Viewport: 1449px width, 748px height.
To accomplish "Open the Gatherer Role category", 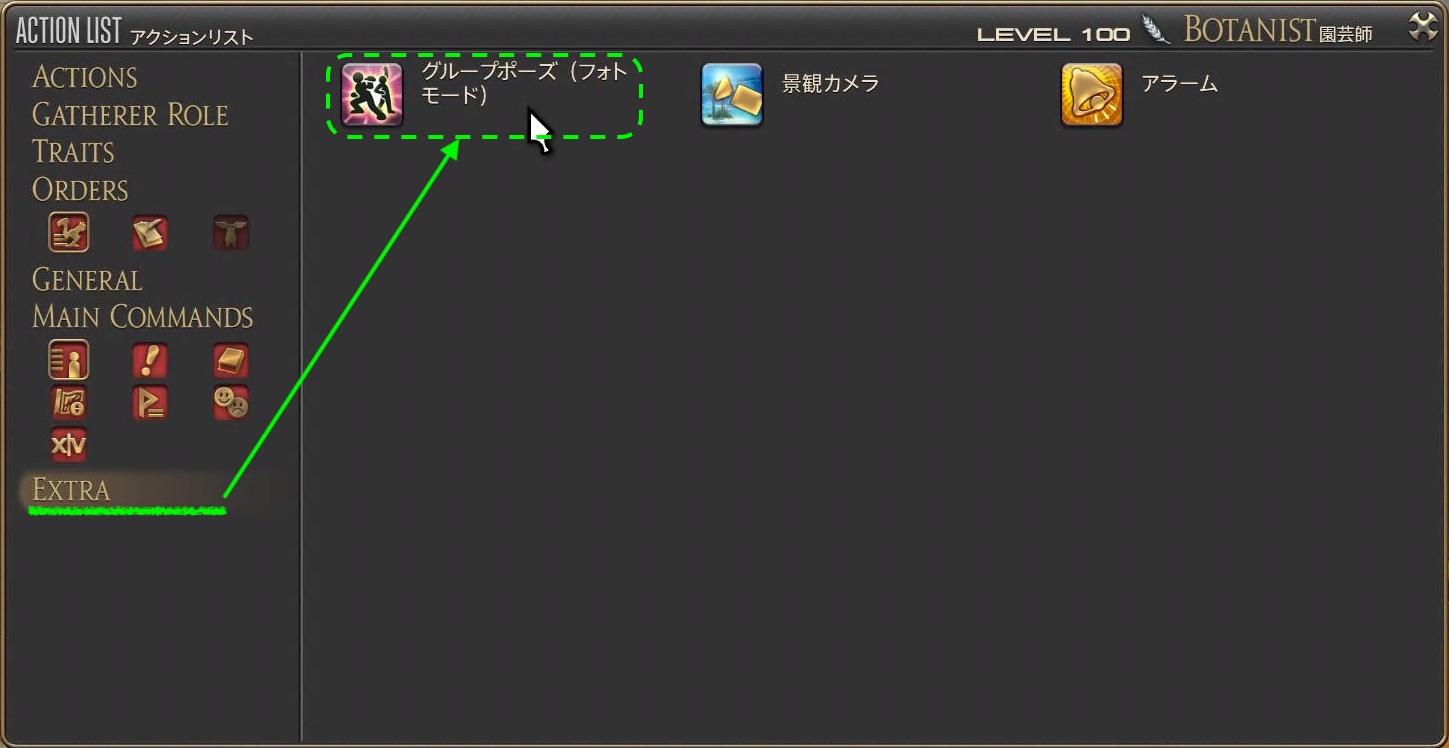I will coord(130,115).
